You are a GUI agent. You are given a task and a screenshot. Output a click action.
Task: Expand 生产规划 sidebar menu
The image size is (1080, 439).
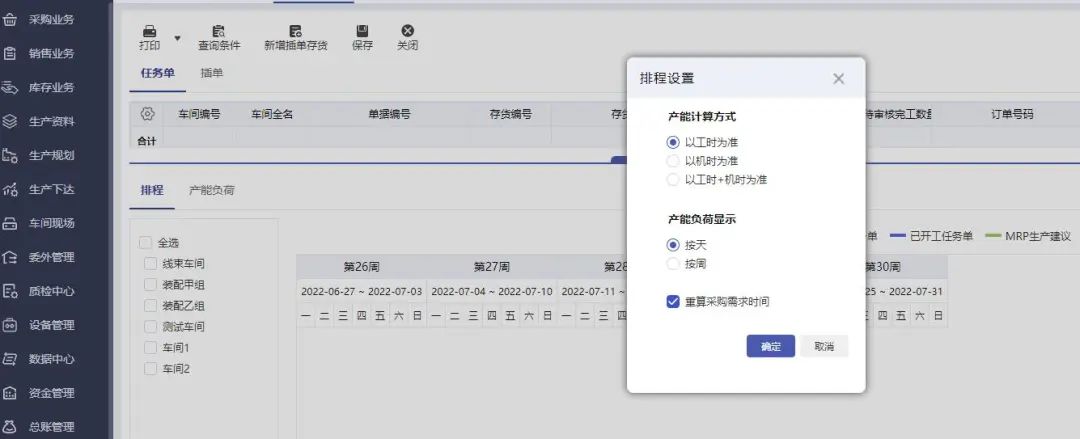51,155
